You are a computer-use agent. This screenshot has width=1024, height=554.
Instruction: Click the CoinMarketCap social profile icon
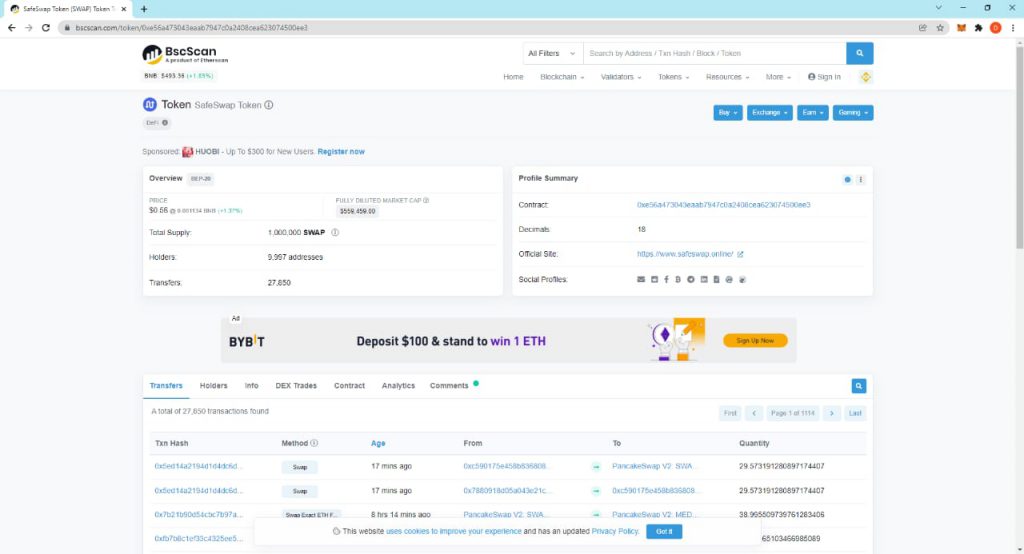pyautogui.click(x=729, y=280)
